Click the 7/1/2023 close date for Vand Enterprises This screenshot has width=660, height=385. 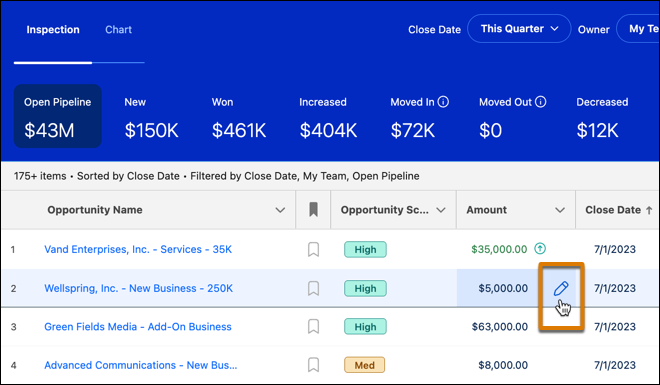click(615, 249)
